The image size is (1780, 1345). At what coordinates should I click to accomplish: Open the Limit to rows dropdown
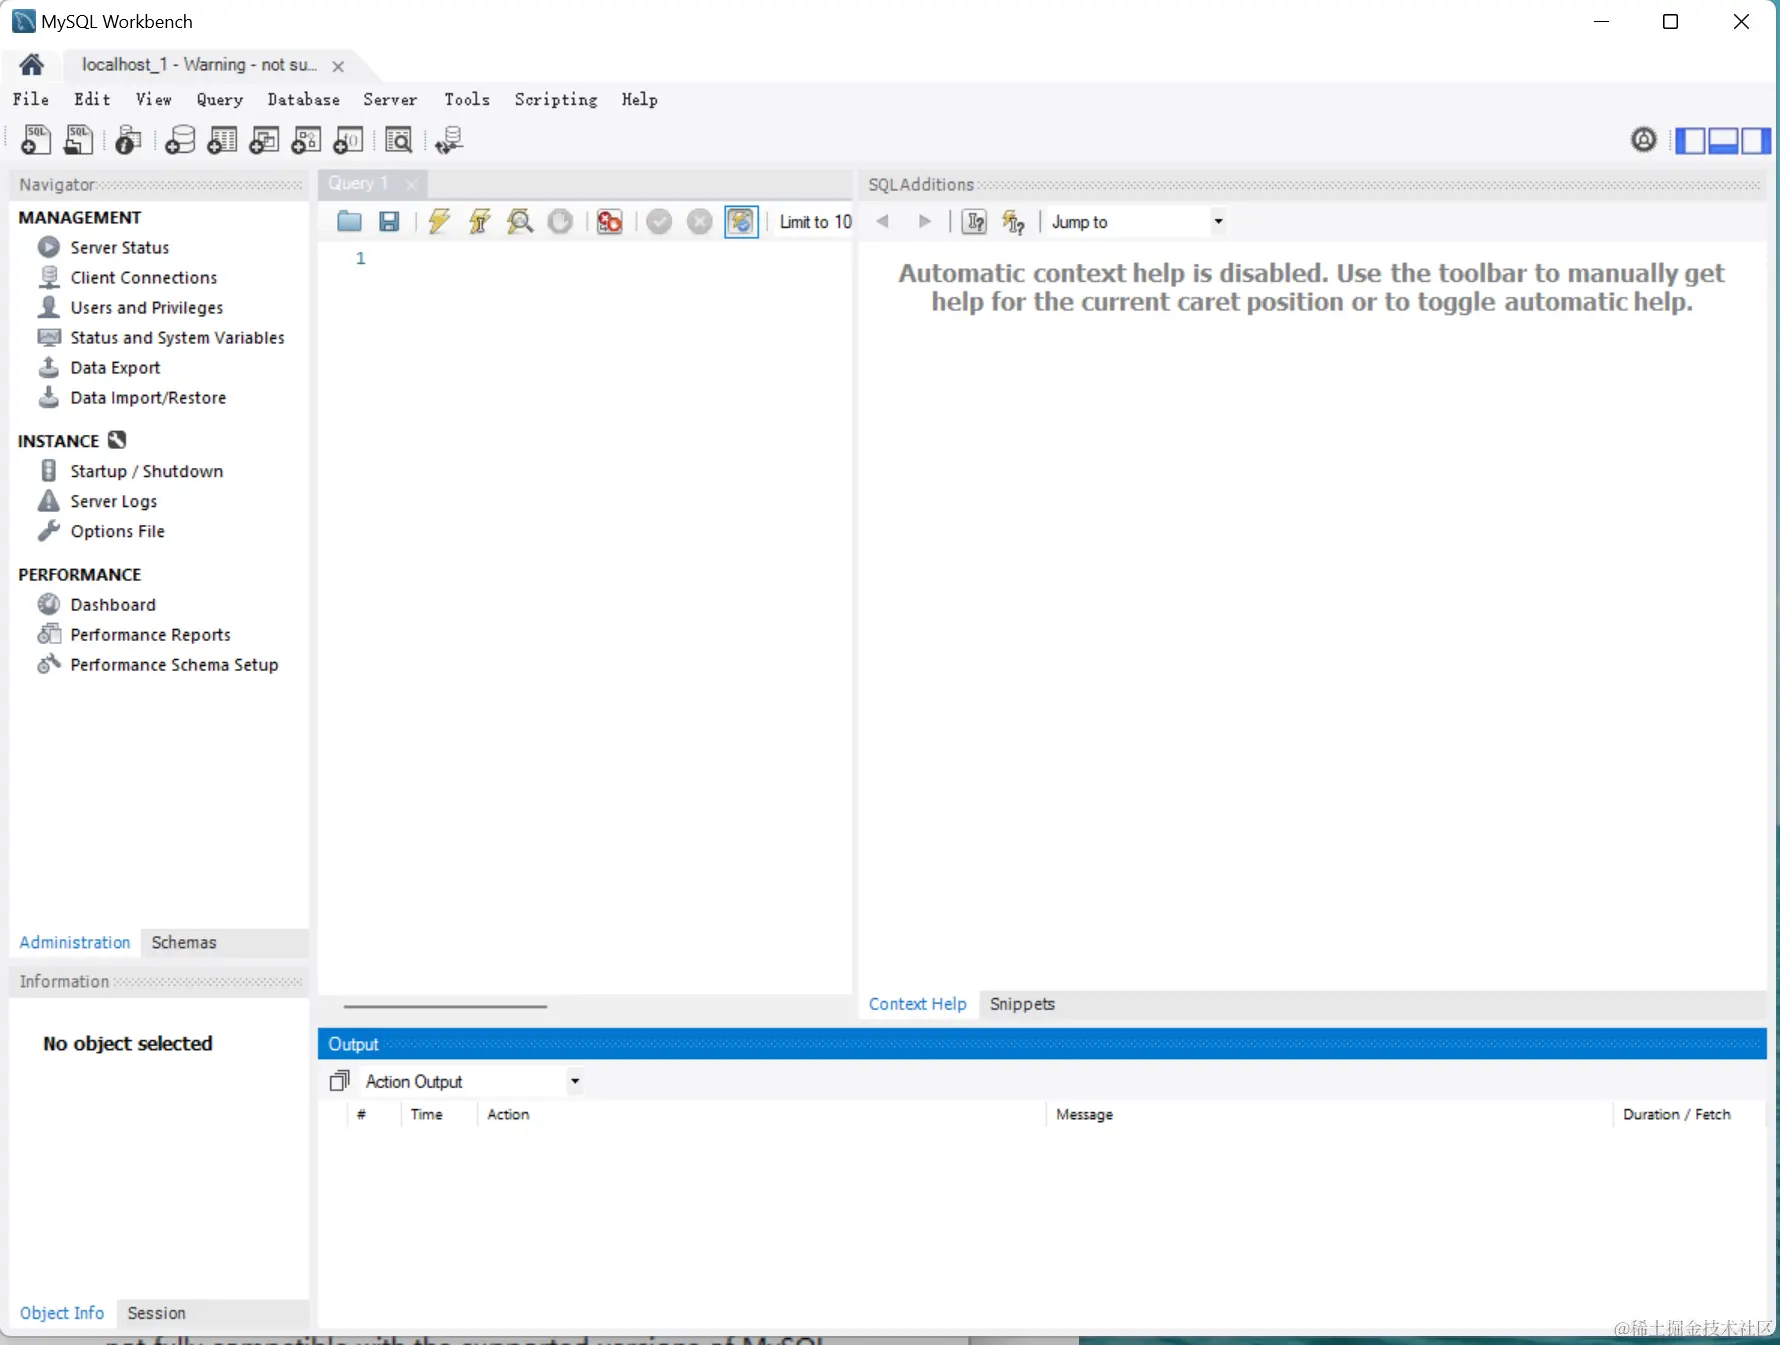point(815,222)
